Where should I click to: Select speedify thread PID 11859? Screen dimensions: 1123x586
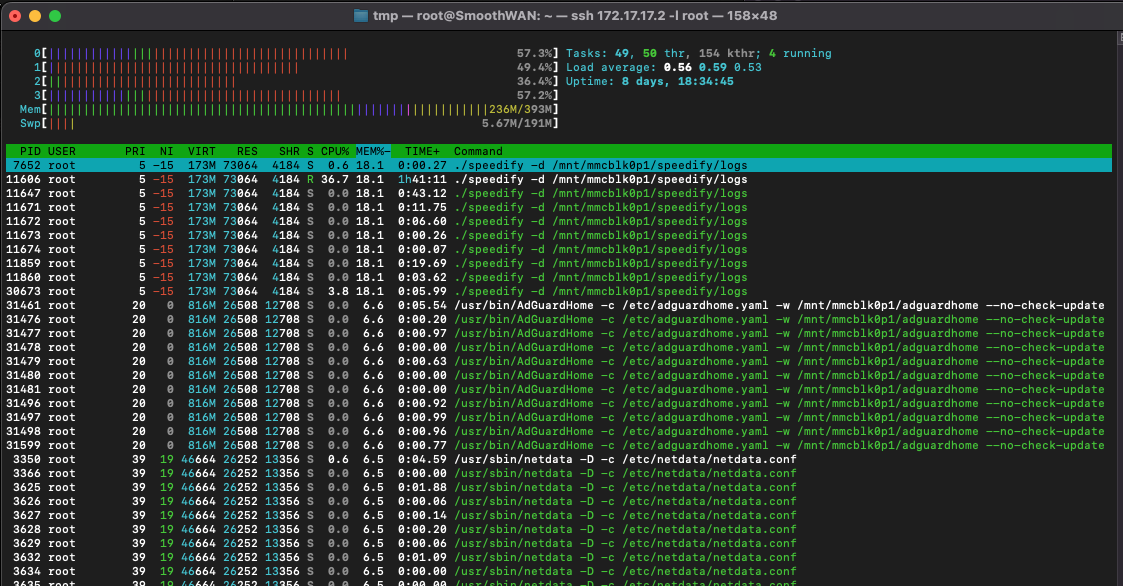pos(559,263)
